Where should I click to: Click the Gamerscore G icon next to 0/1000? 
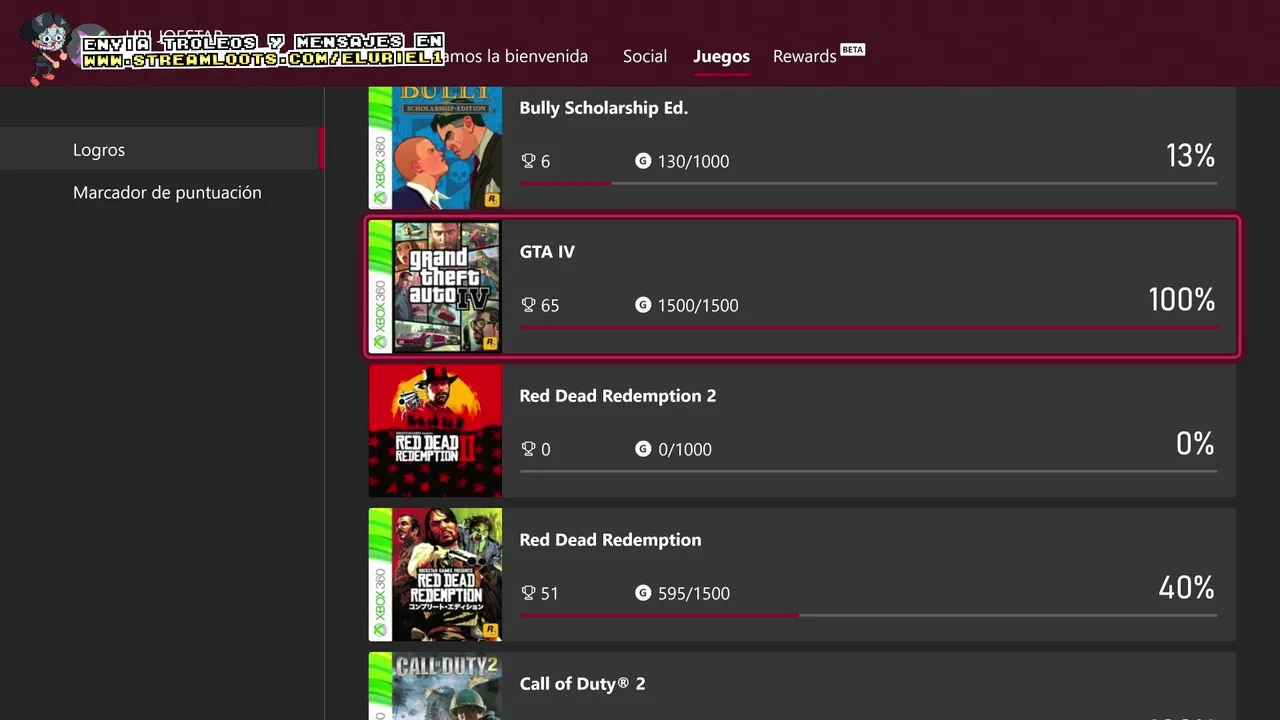point(643,448)
